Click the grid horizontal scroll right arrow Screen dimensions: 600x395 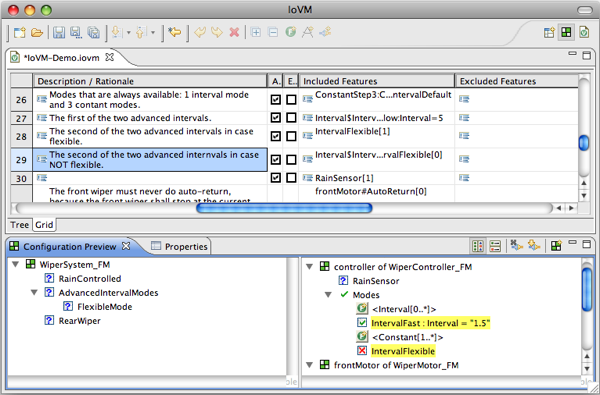571,208
